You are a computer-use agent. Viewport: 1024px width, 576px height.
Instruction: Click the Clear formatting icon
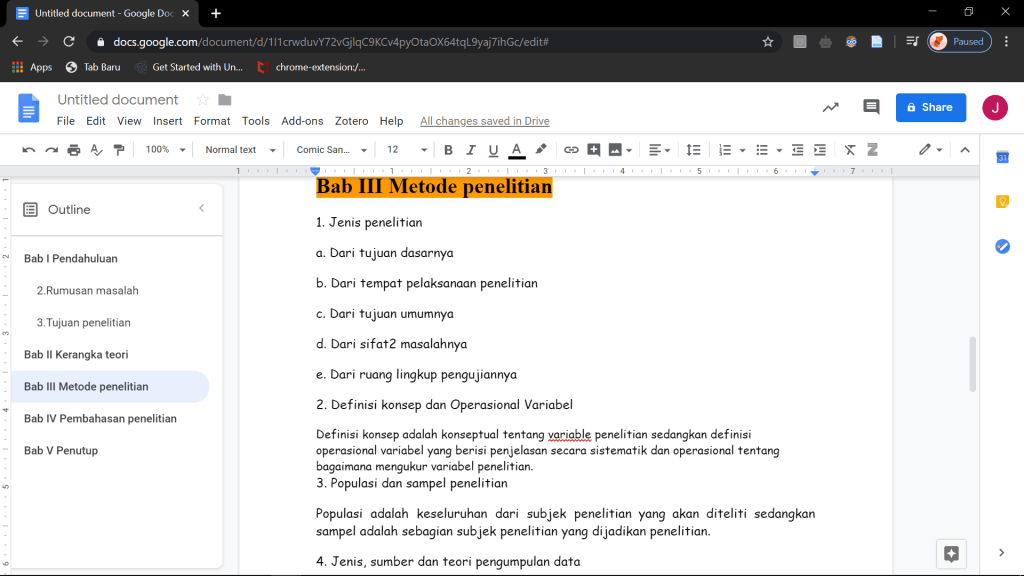point(850,150)
